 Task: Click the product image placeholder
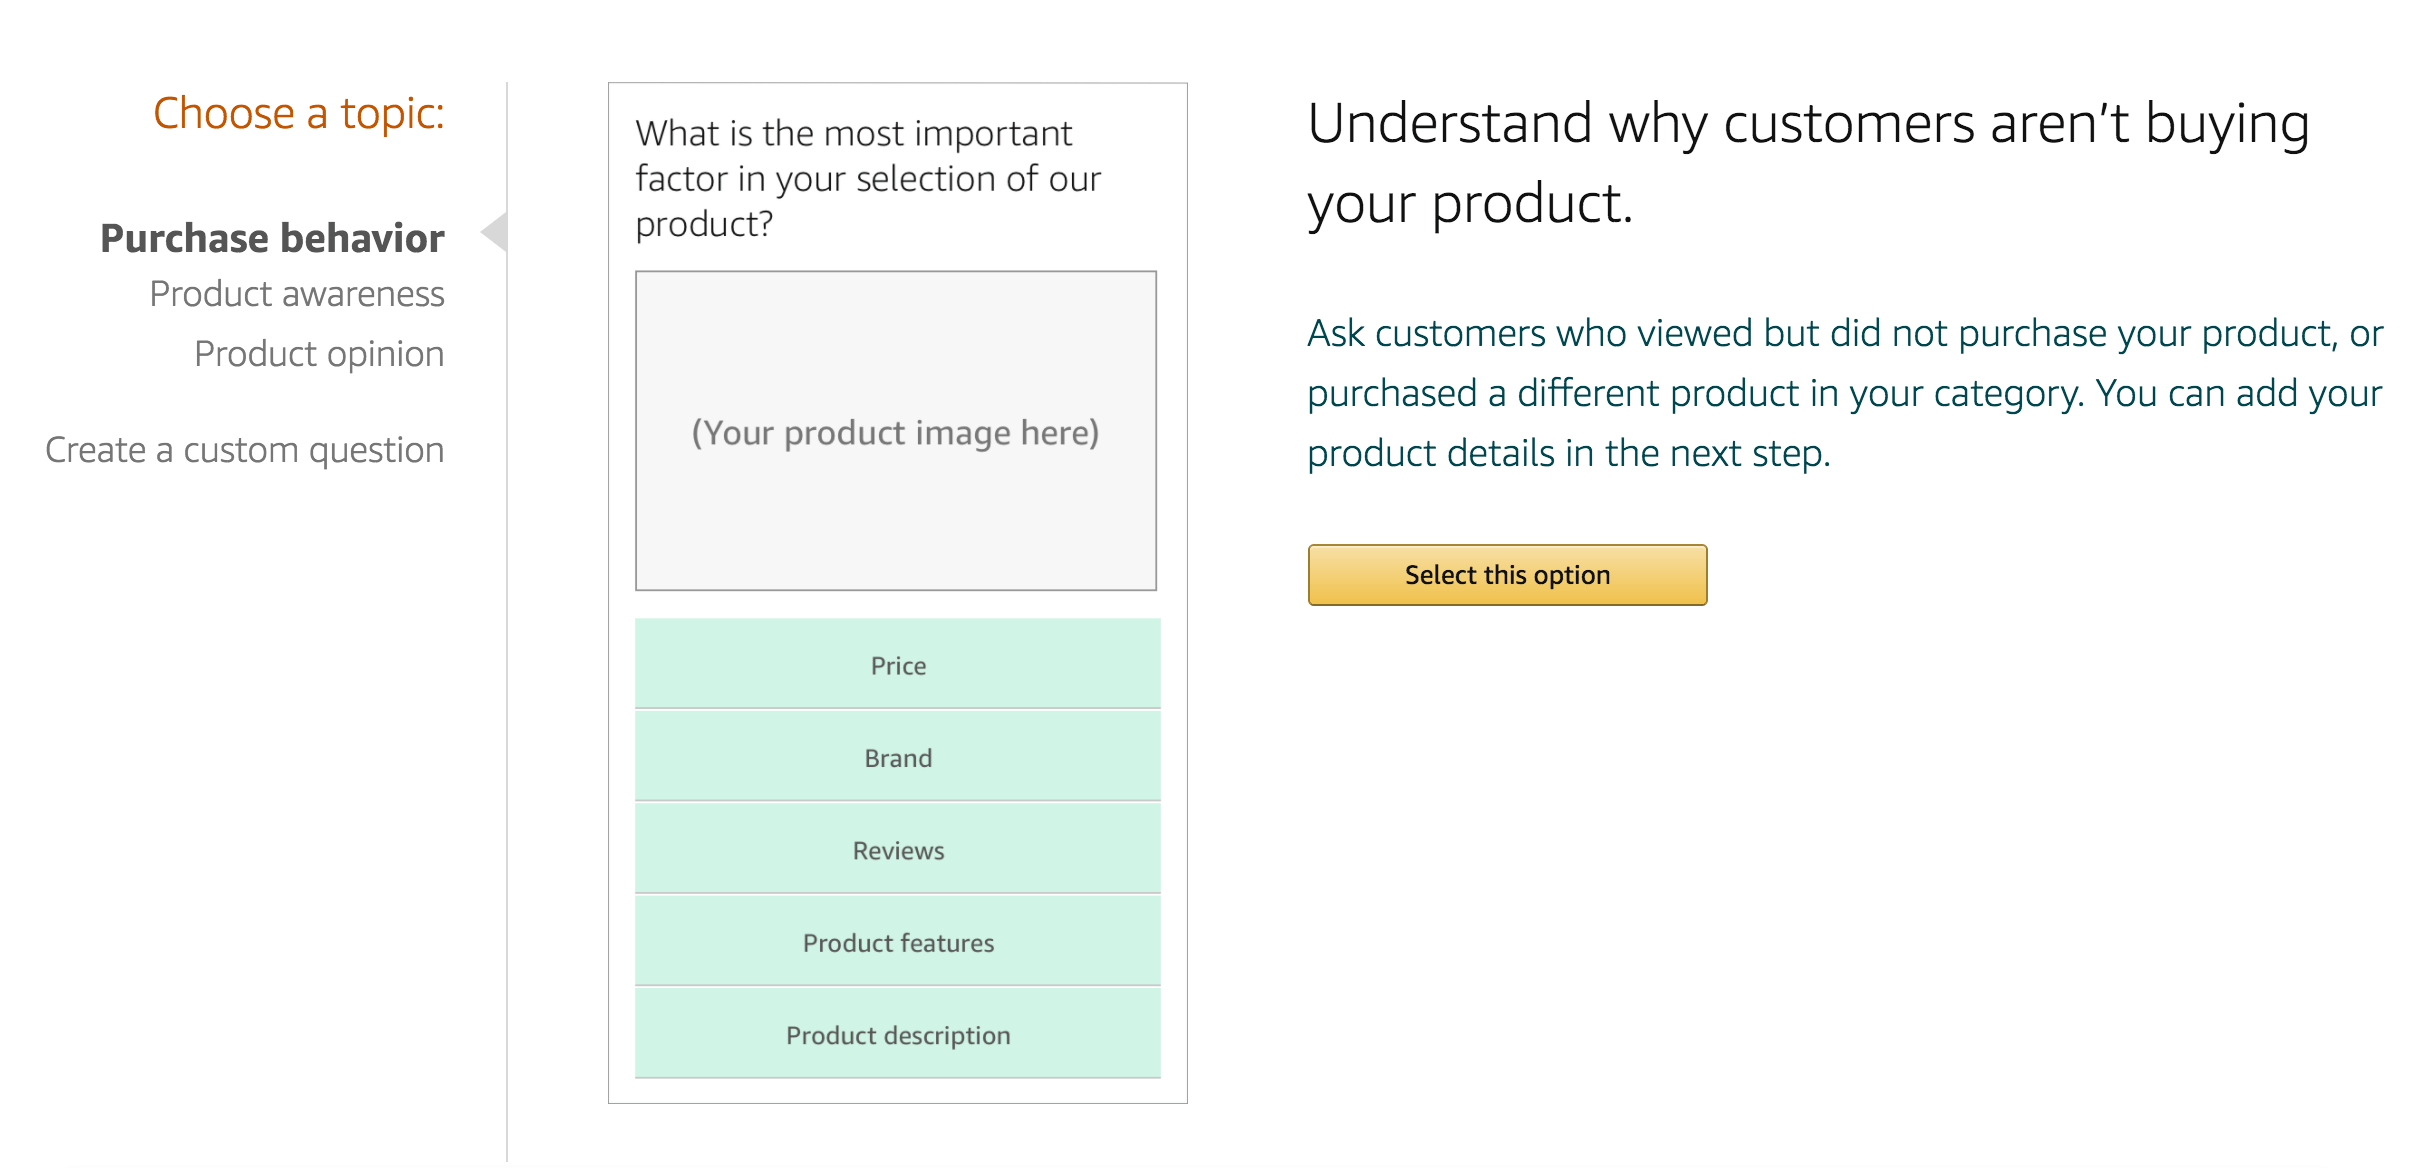pos(895,430)
